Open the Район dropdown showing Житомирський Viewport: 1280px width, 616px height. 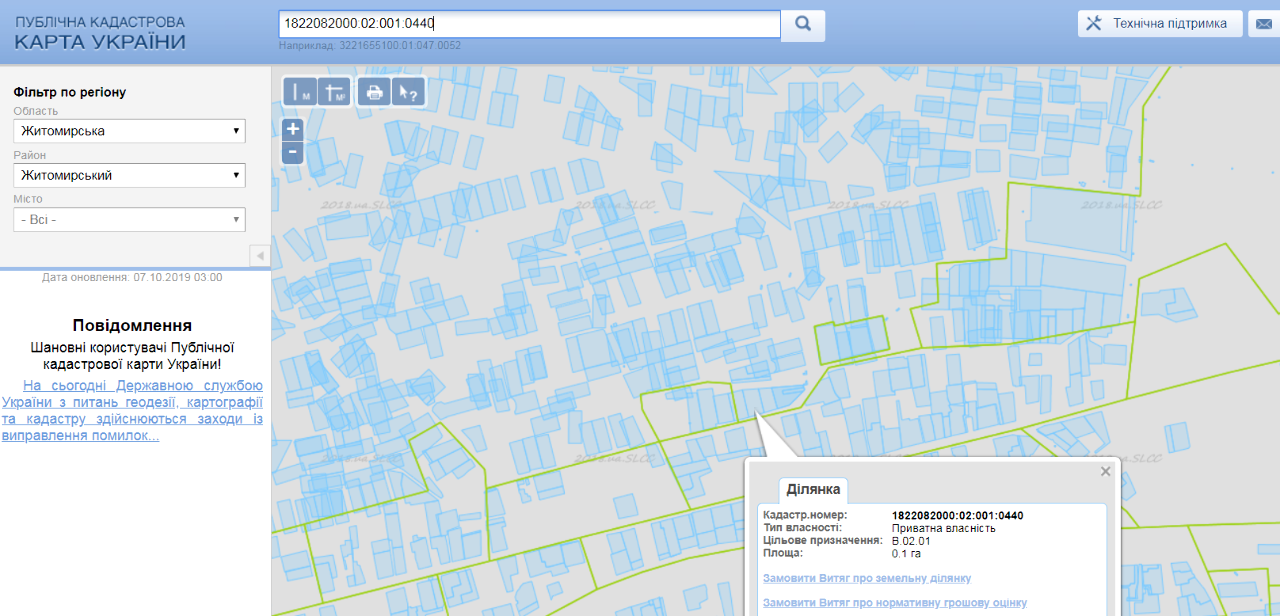click(130, 175)
